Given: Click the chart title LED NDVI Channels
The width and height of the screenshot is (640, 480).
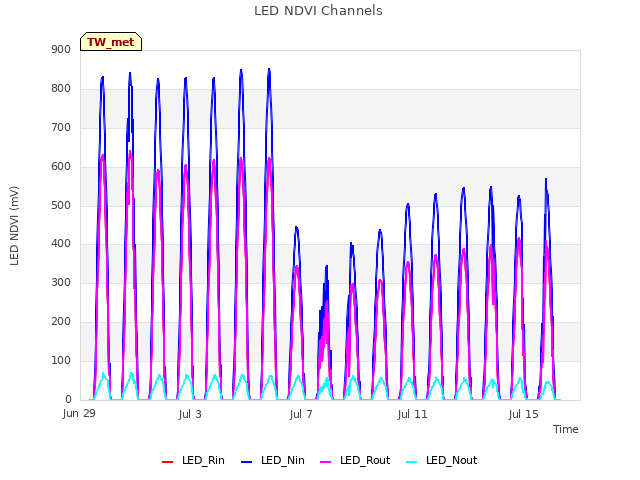Looking at the screenshot, I should pyautogui.click(x=318, y=11).
